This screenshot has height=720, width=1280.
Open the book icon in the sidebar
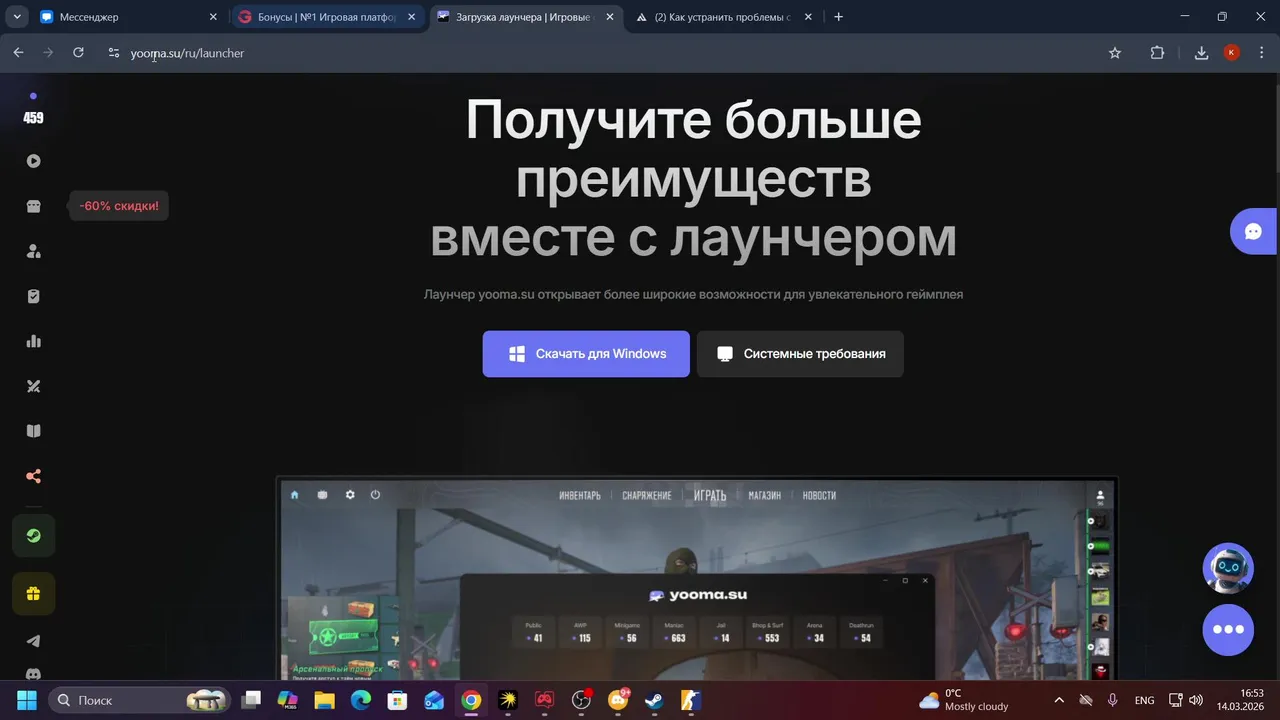click(33, 431)
